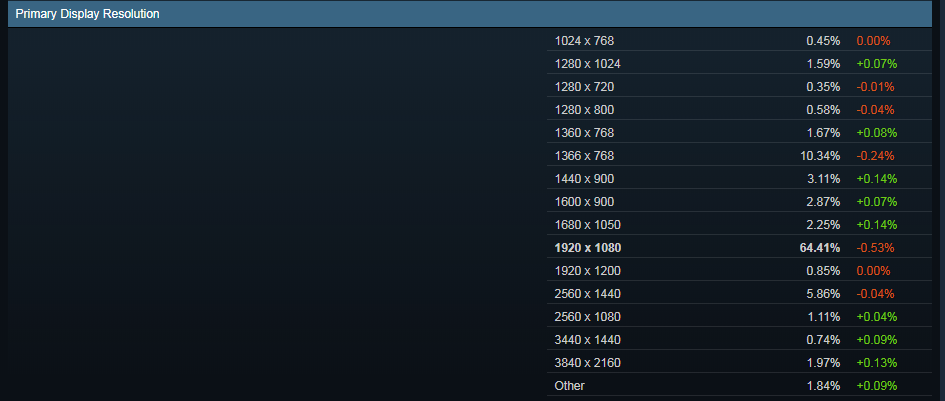The height and width of the screenshot is (401, 945).
Task: Click the 3440 x 1440 resolution label
Action: click(x=587, y=340)
